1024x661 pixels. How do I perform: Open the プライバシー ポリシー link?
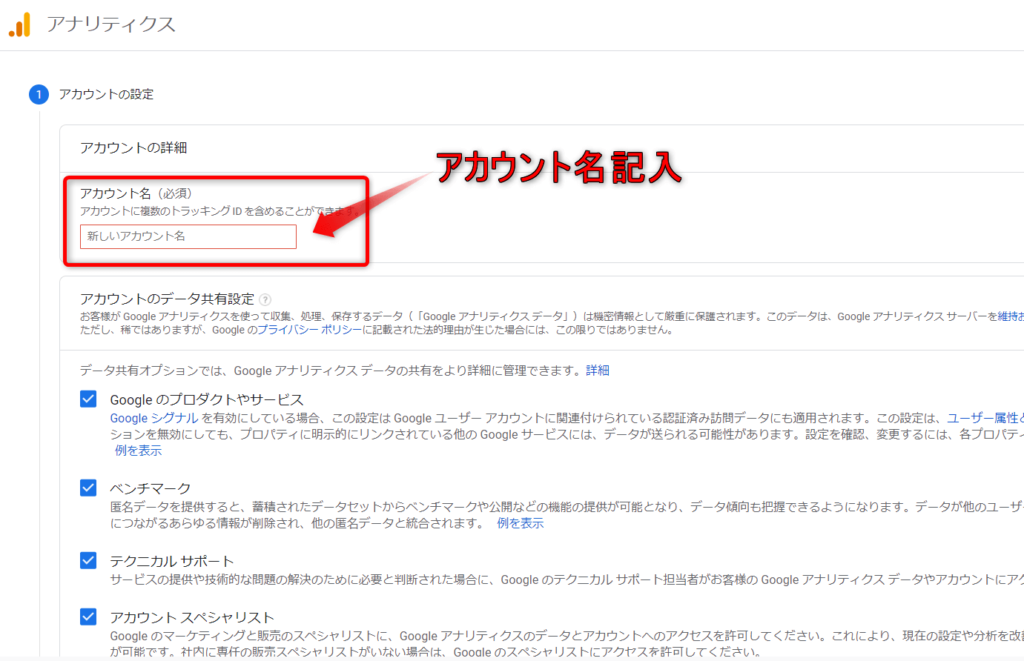click(310, 330)
